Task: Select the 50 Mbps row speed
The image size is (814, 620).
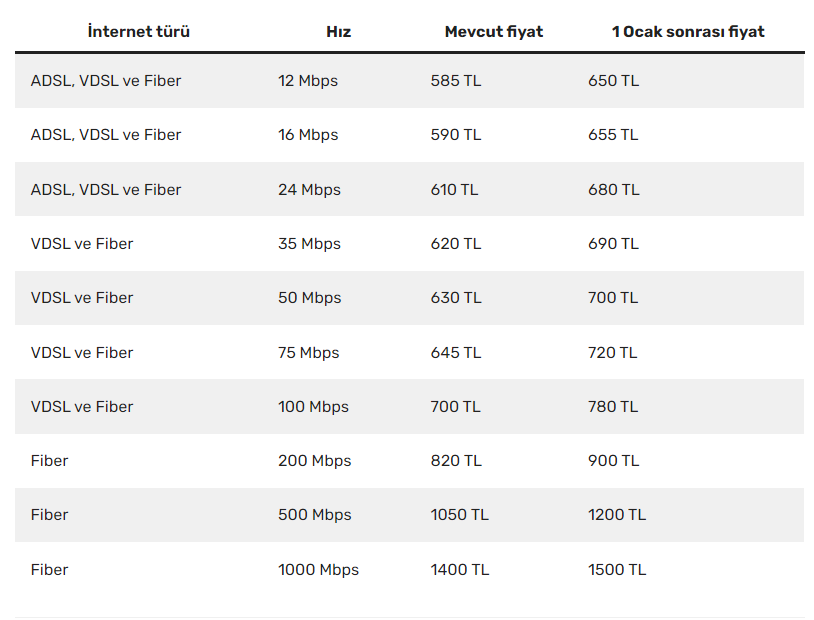Action: [309, 298]
